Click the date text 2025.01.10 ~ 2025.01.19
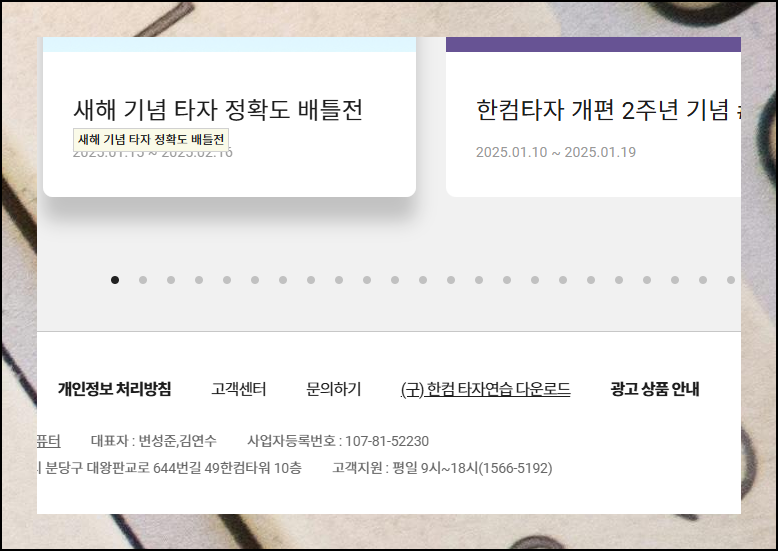Screen dimensions: 778x551 click(556, 152)
